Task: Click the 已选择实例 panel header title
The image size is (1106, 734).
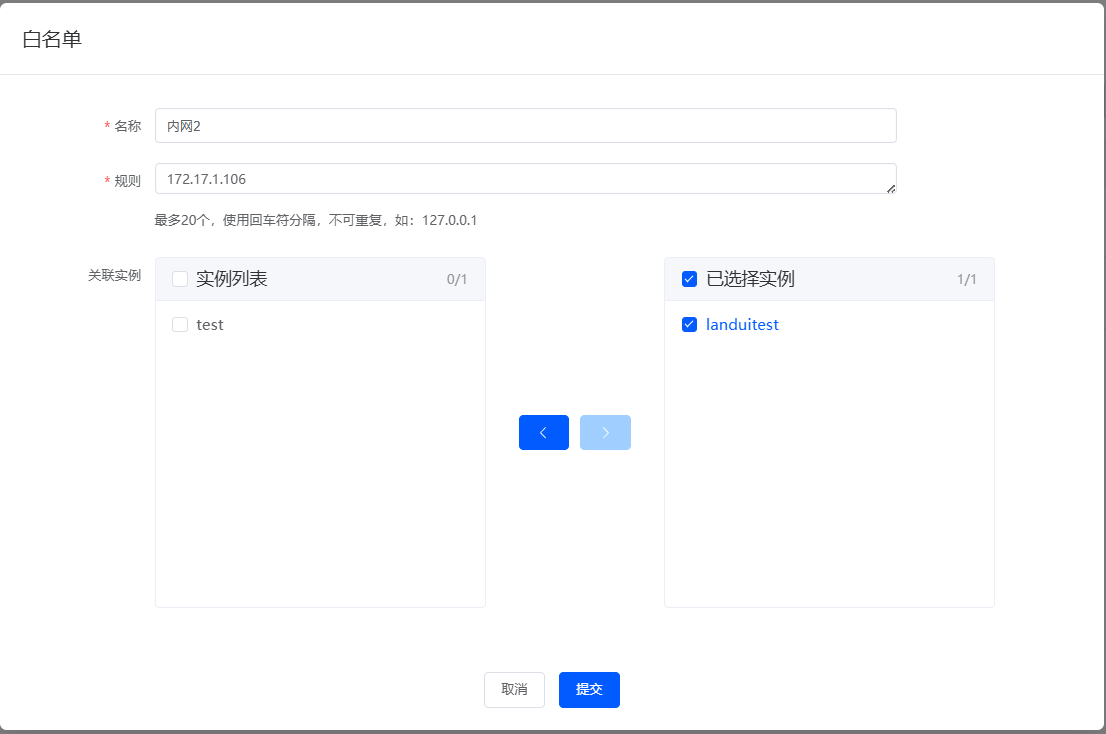Action: click(750, 279)
